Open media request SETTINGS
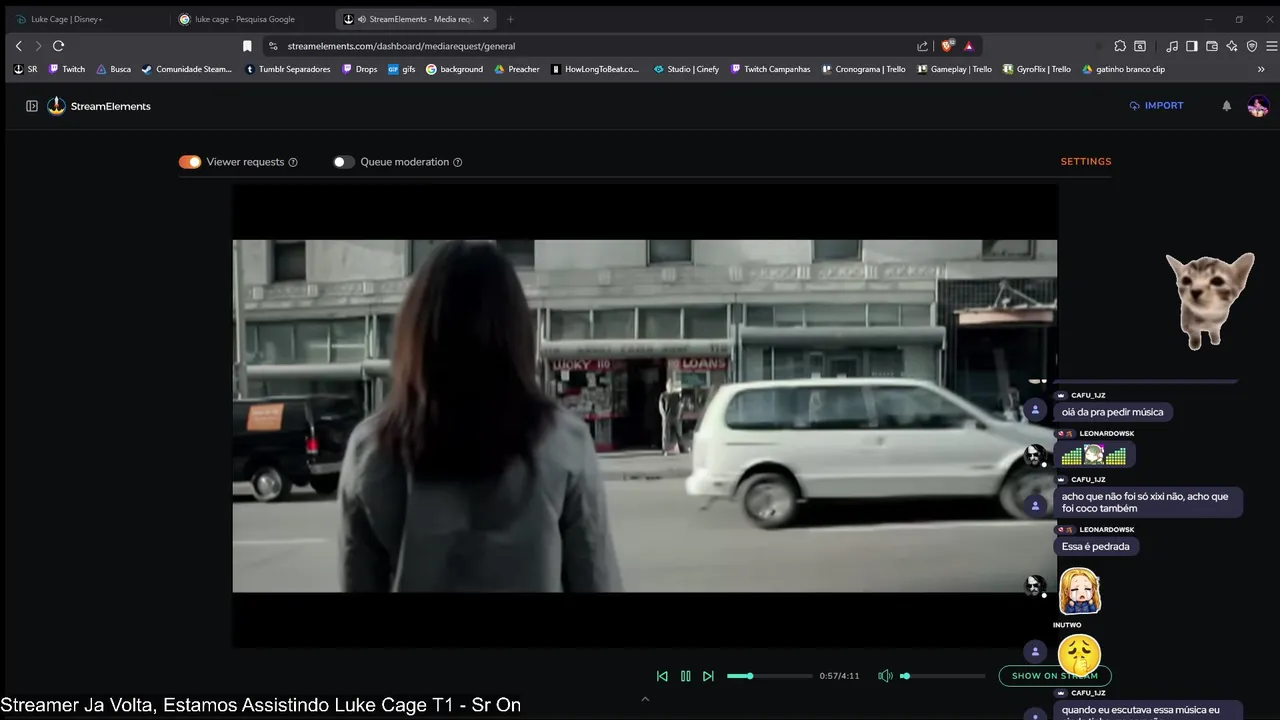This screenshot has height=720, width=1280. (1086, 162)
